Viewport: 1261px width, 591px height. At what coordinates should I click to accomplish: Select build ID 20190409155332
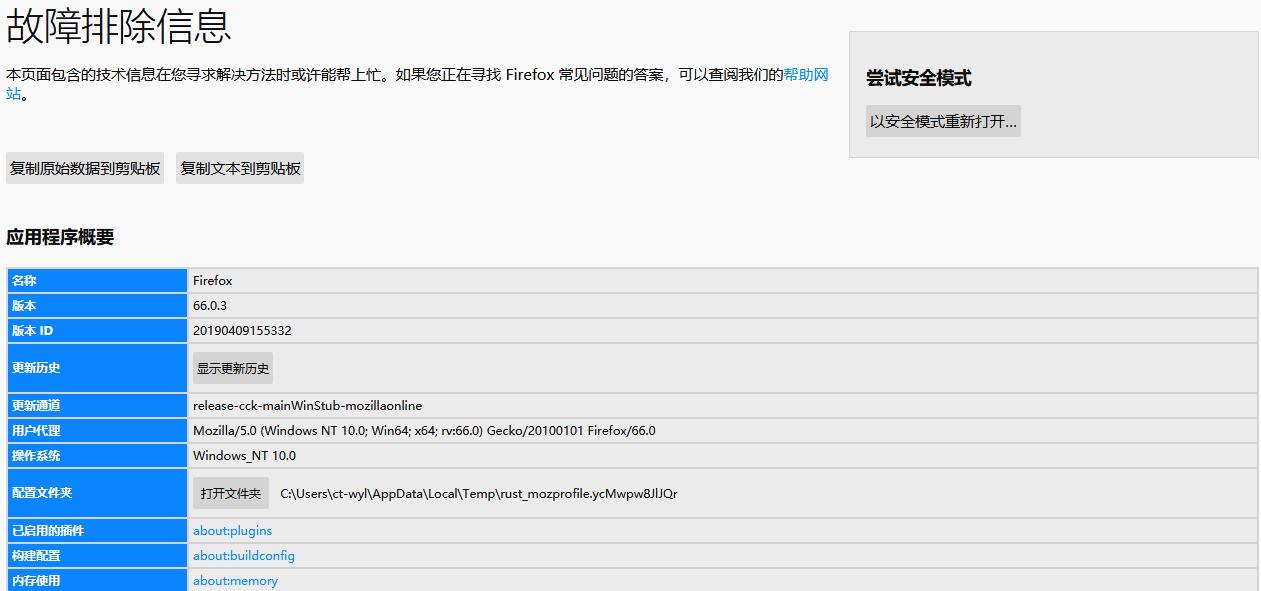click(242, 331)
